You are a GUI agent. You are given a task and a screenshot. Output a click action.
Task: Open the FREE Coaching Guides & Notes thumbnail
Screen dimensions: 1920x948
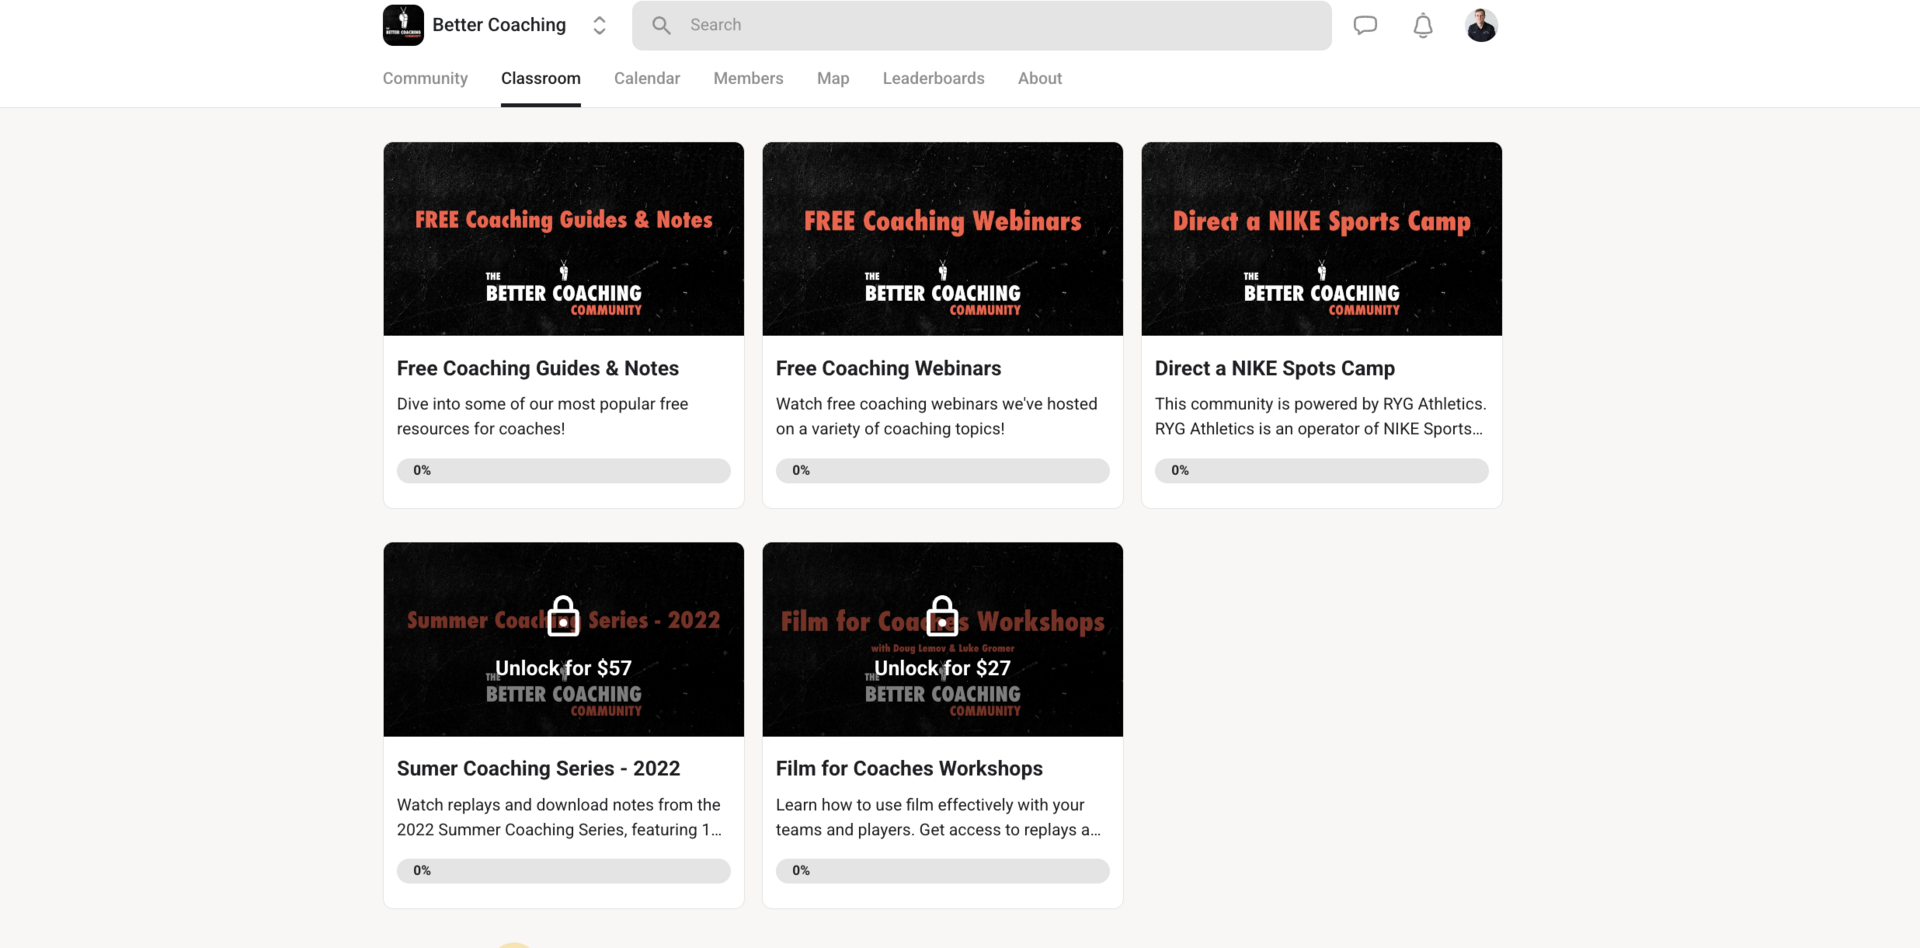click(564, 239)
